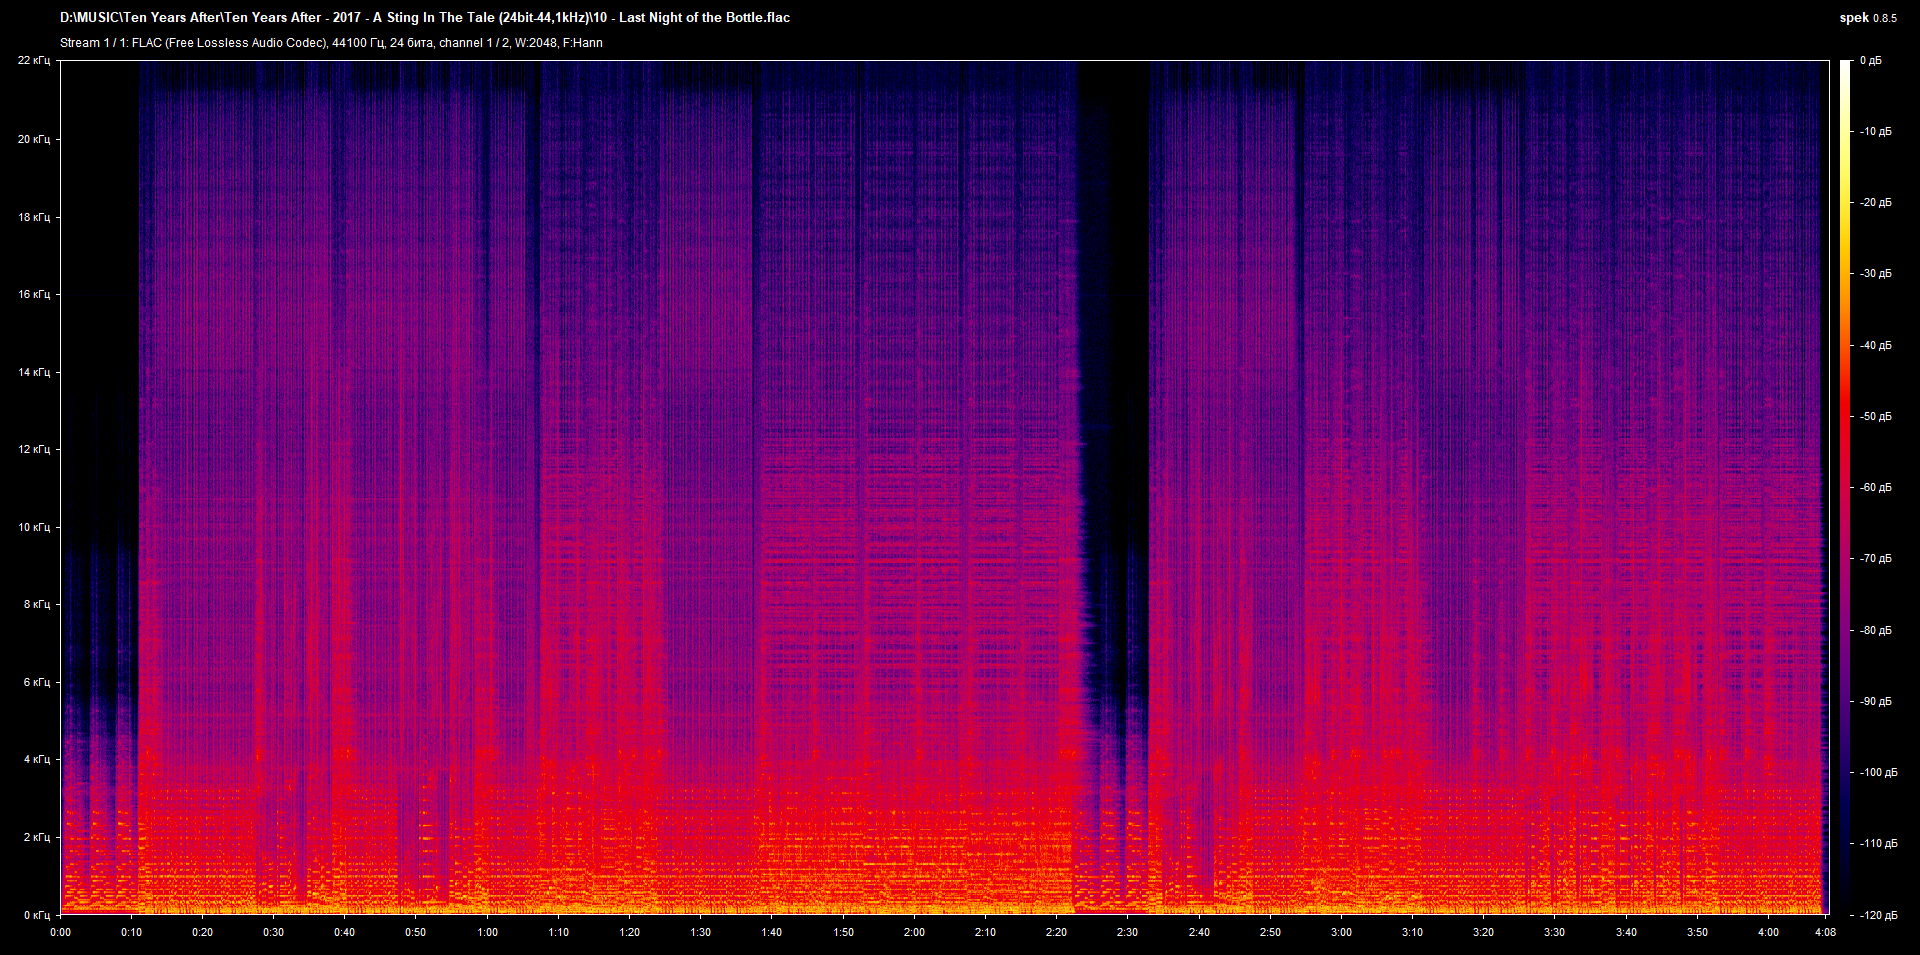Click the file path title of the FLAC track
The image size is (1920, 955).
[424, 17]
